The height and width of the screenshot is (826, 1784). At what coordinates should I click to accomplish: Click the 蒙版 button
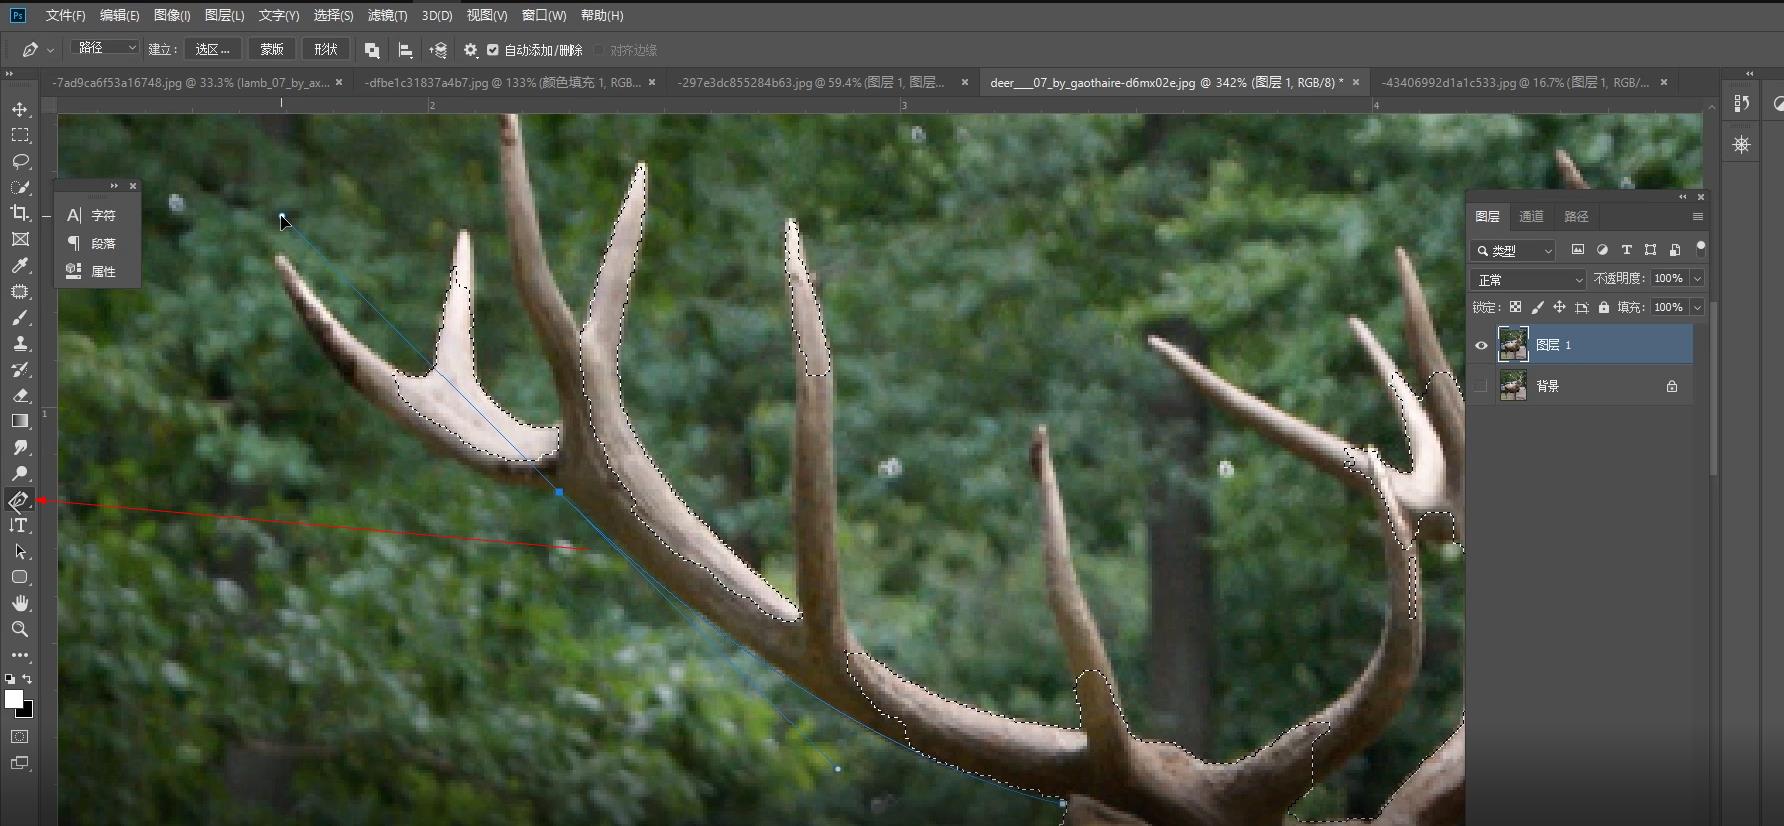(x=272, y=49)
